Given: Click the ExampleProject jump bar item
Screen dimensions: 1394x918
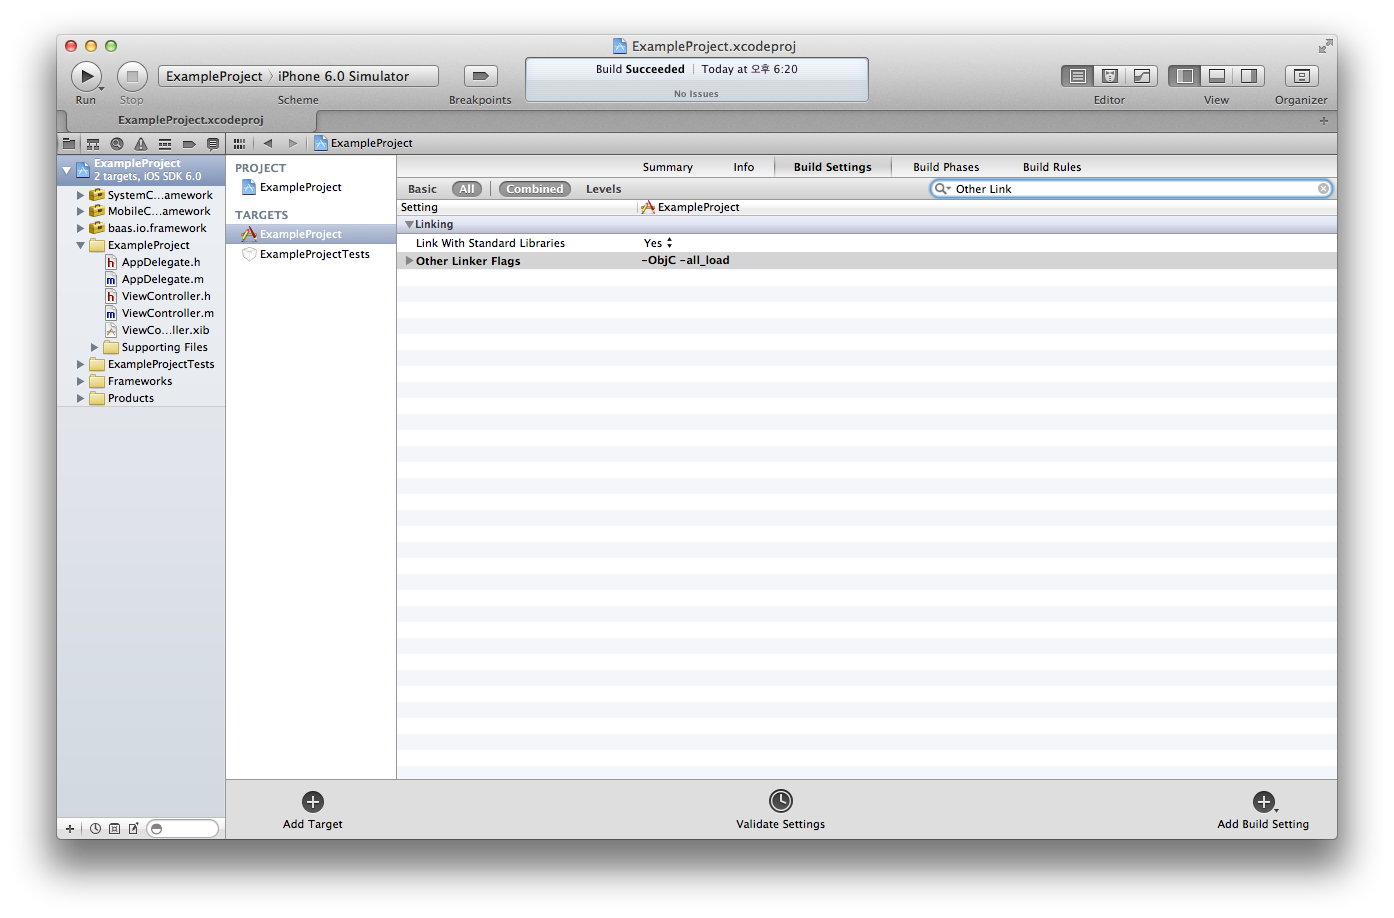Looking at the screenshot, I should coord(364,144).
